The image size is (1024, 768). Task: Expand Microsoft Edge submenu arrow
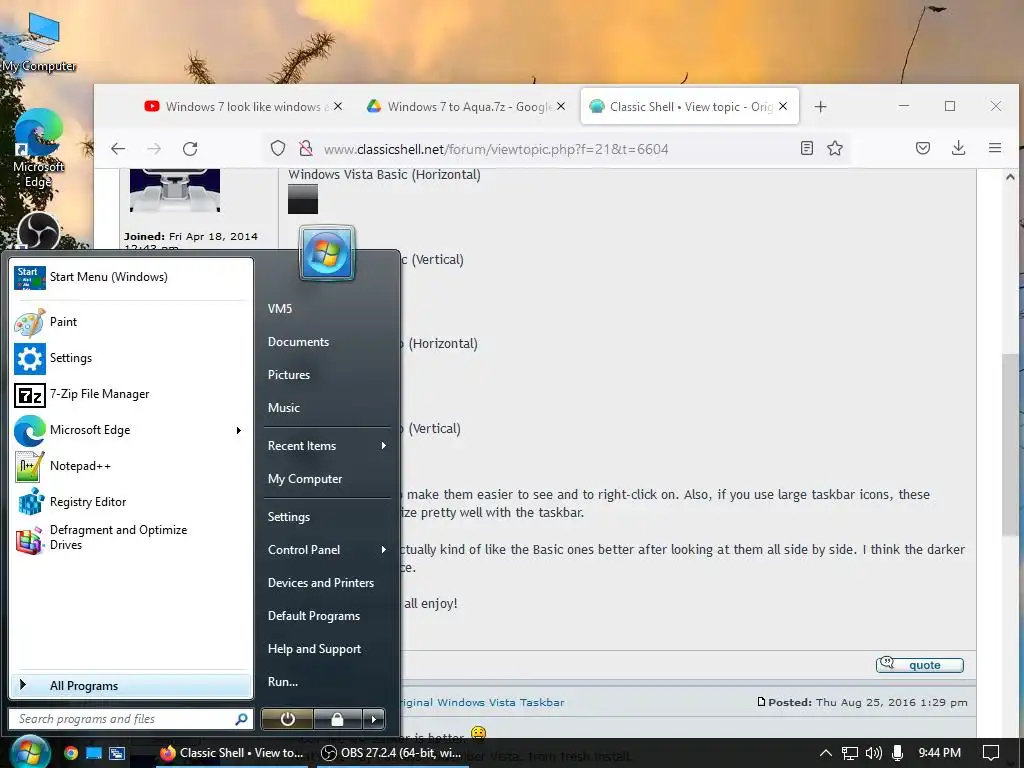239,430
